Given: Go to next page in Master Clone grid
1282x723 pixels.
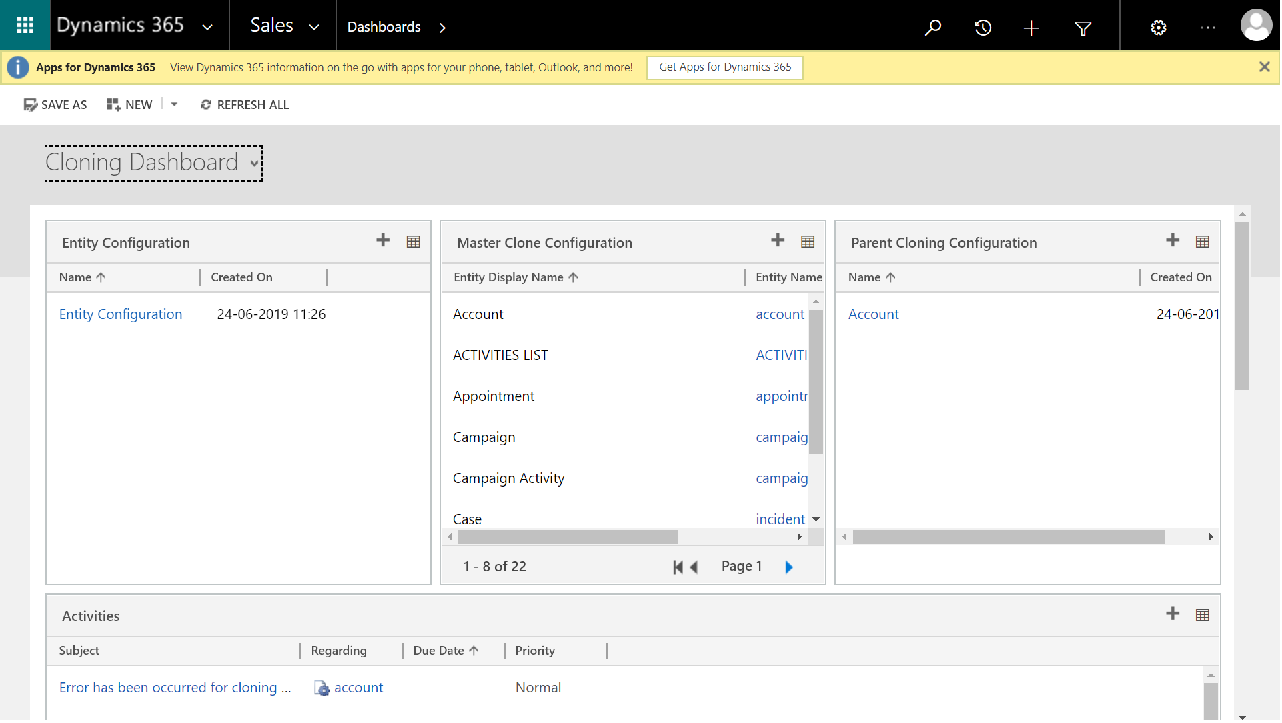Looking at the screenshot, I should (x=789, y=567).
